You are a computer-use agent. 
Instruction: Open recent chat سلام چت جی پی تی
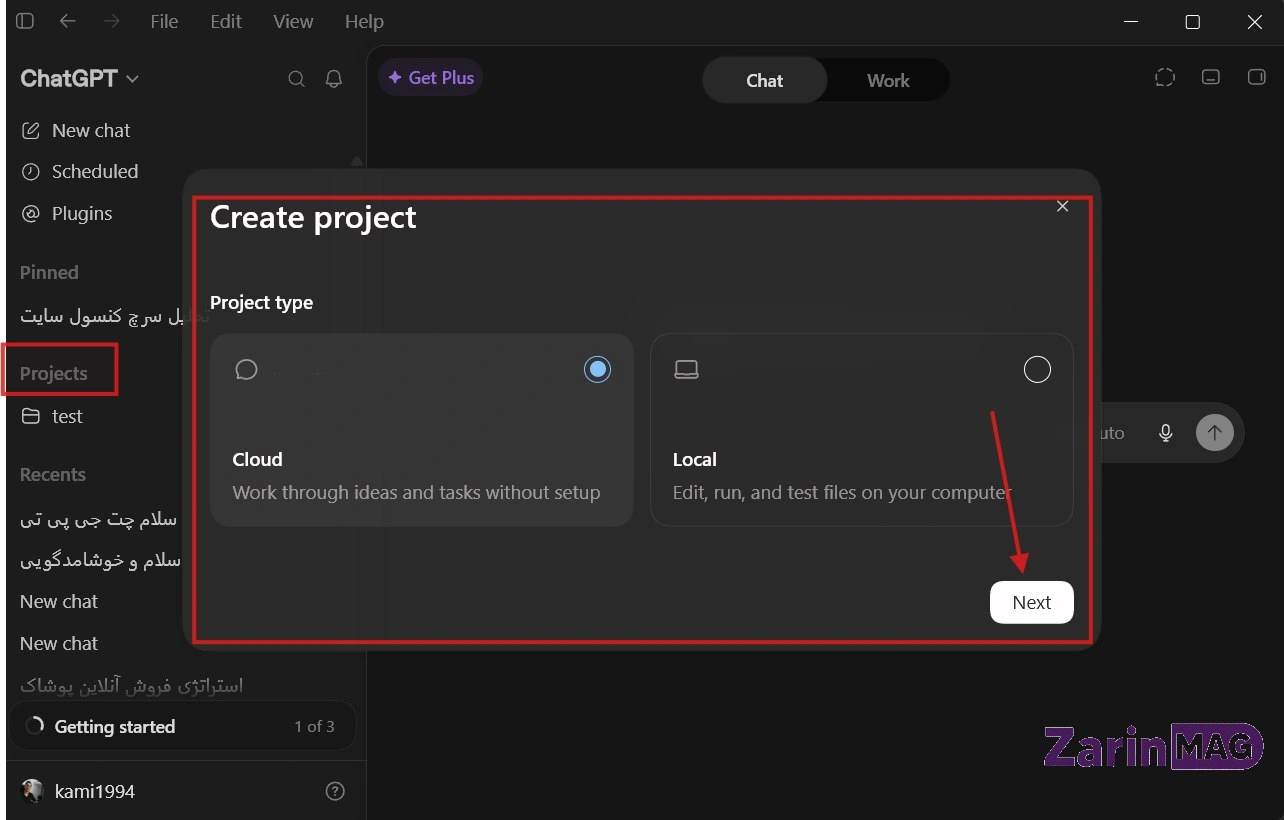coord(99,519)
